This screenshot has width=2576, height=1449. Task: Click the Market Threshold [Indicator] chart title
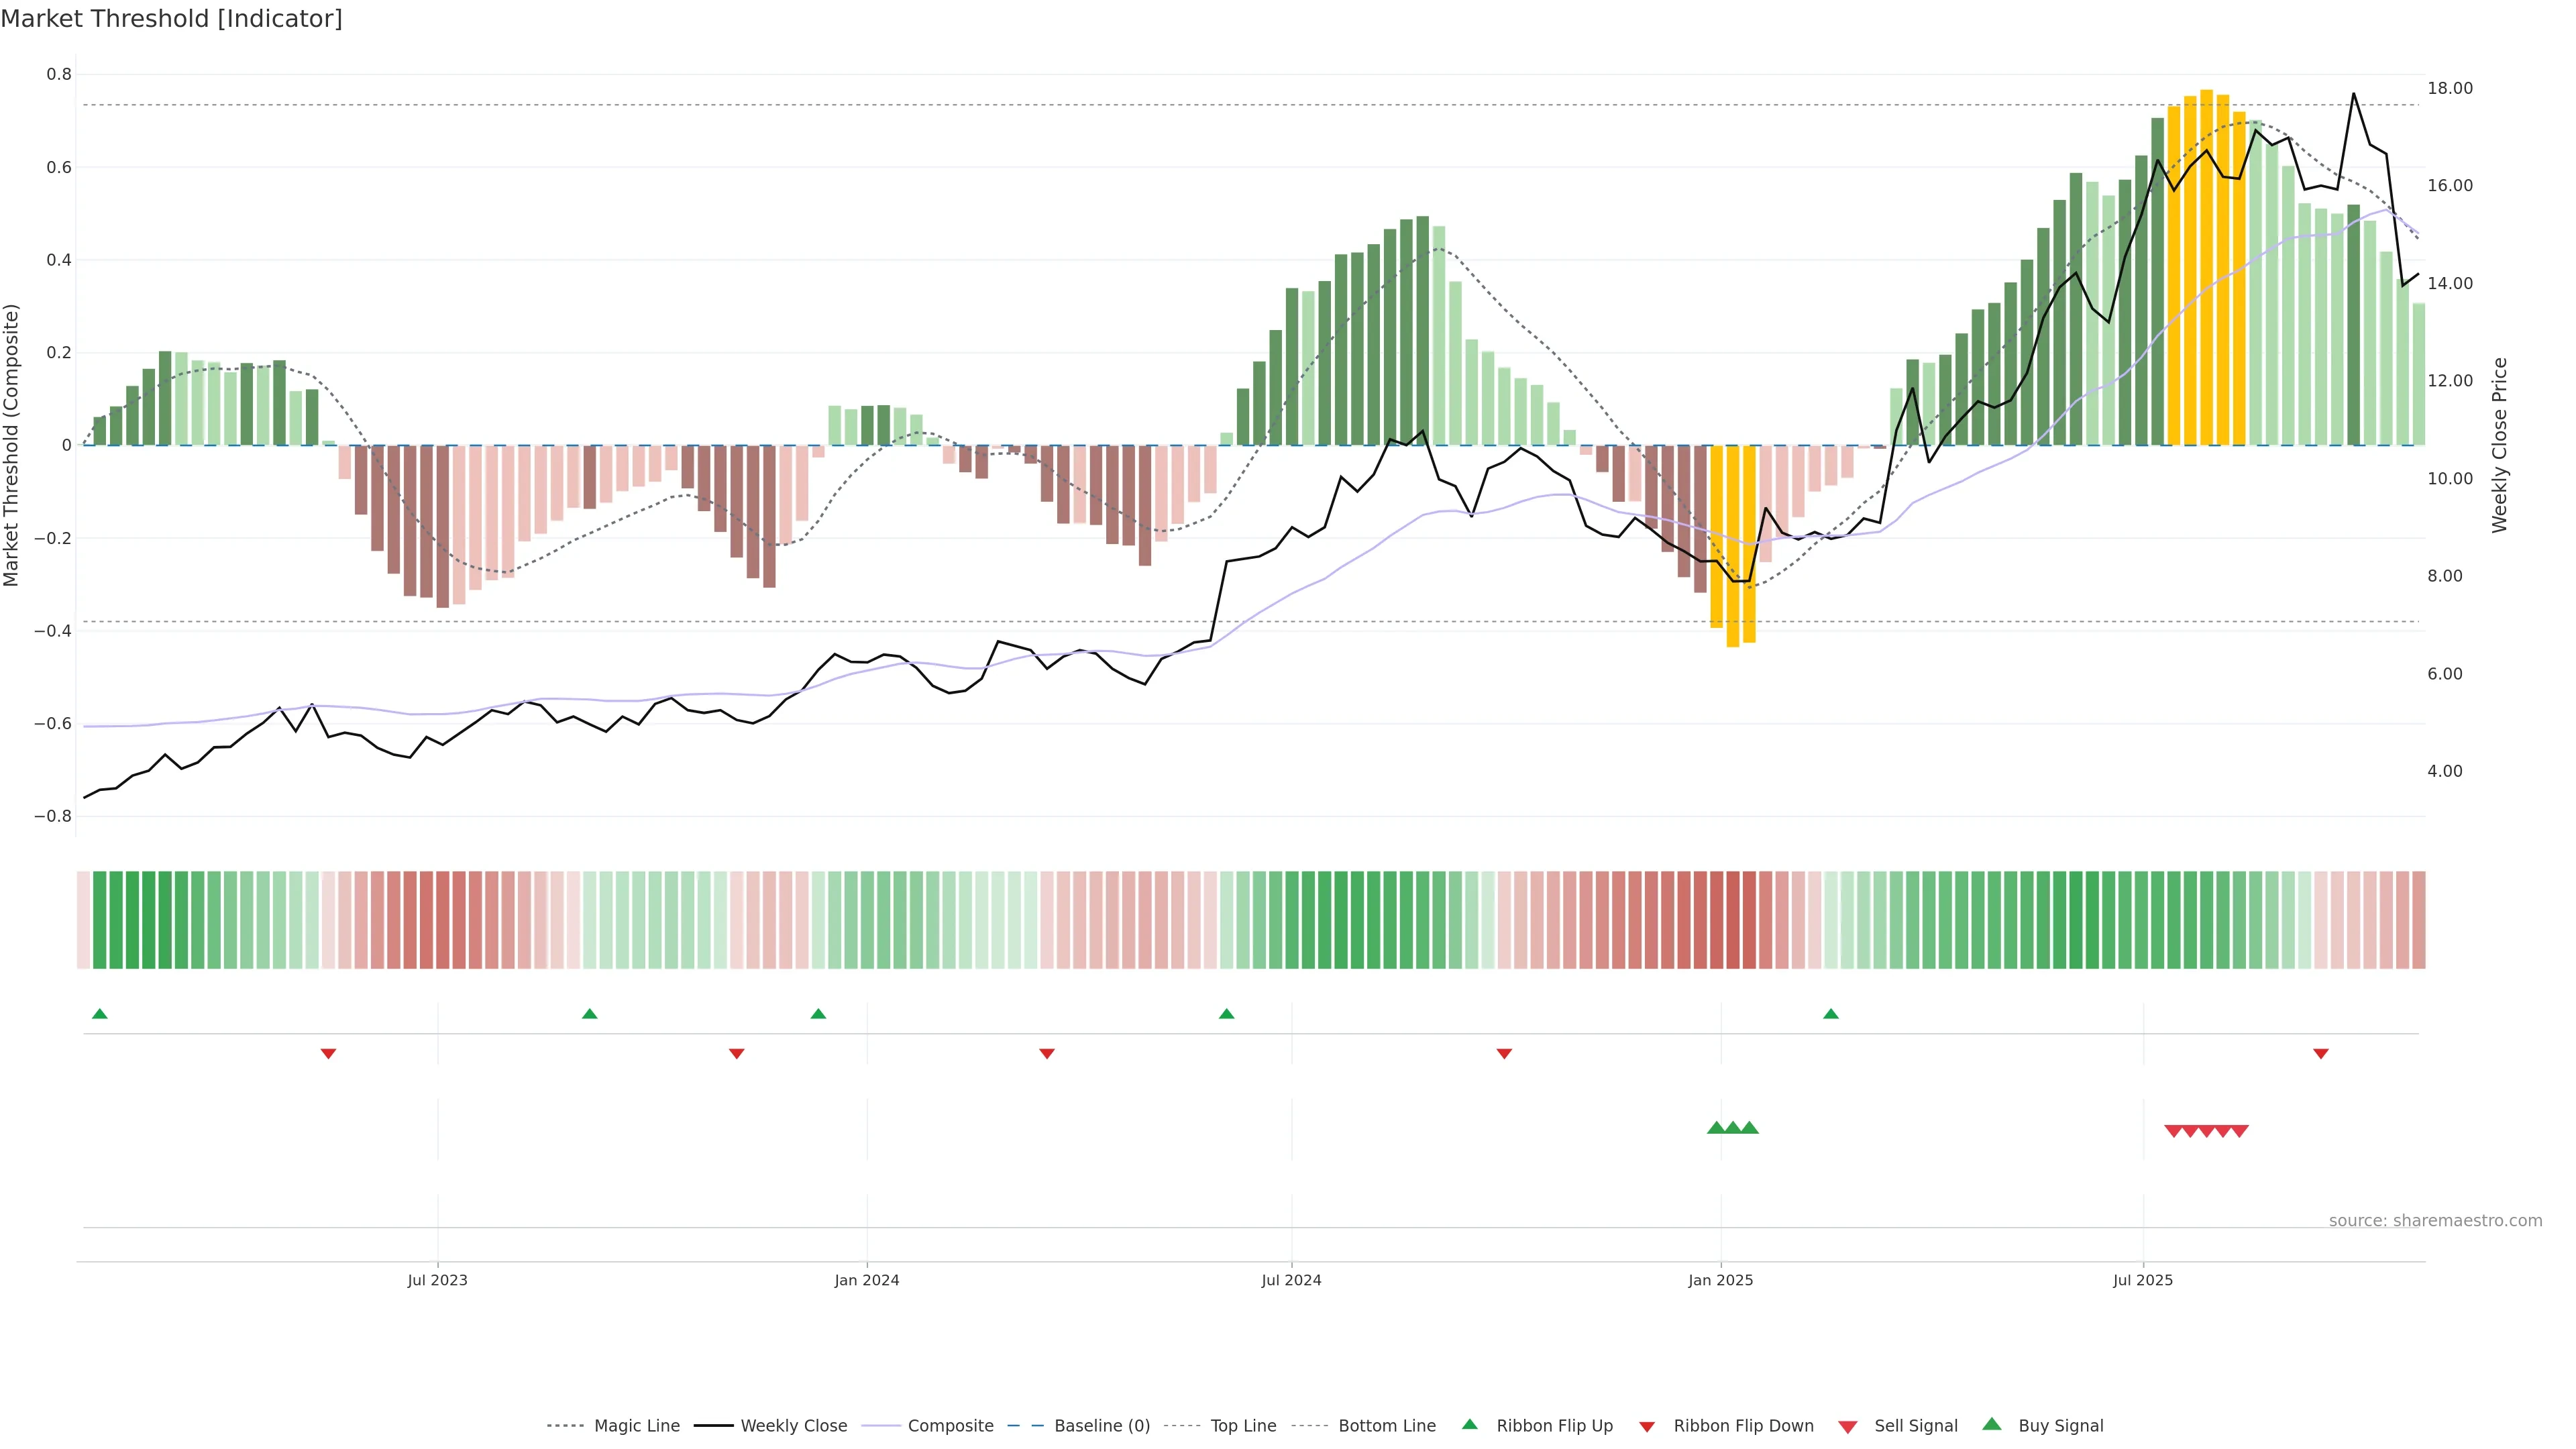click(171, 19)
